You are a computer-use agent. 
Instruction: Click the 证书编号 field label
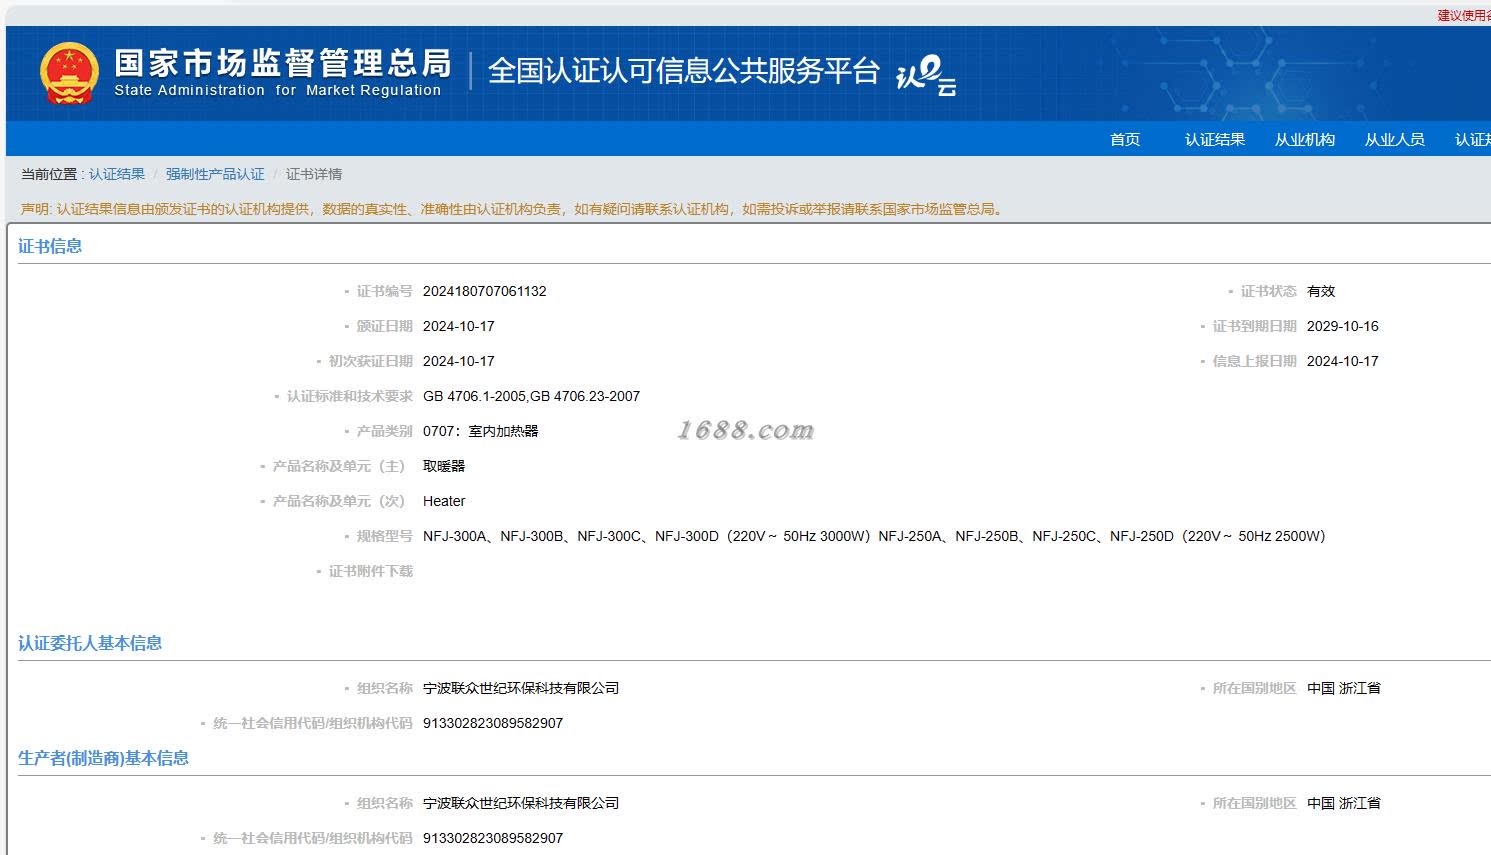385,291
